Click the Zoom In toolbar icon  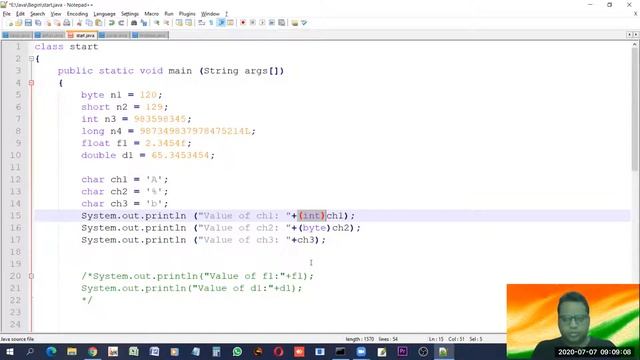(x=157, y=23)
